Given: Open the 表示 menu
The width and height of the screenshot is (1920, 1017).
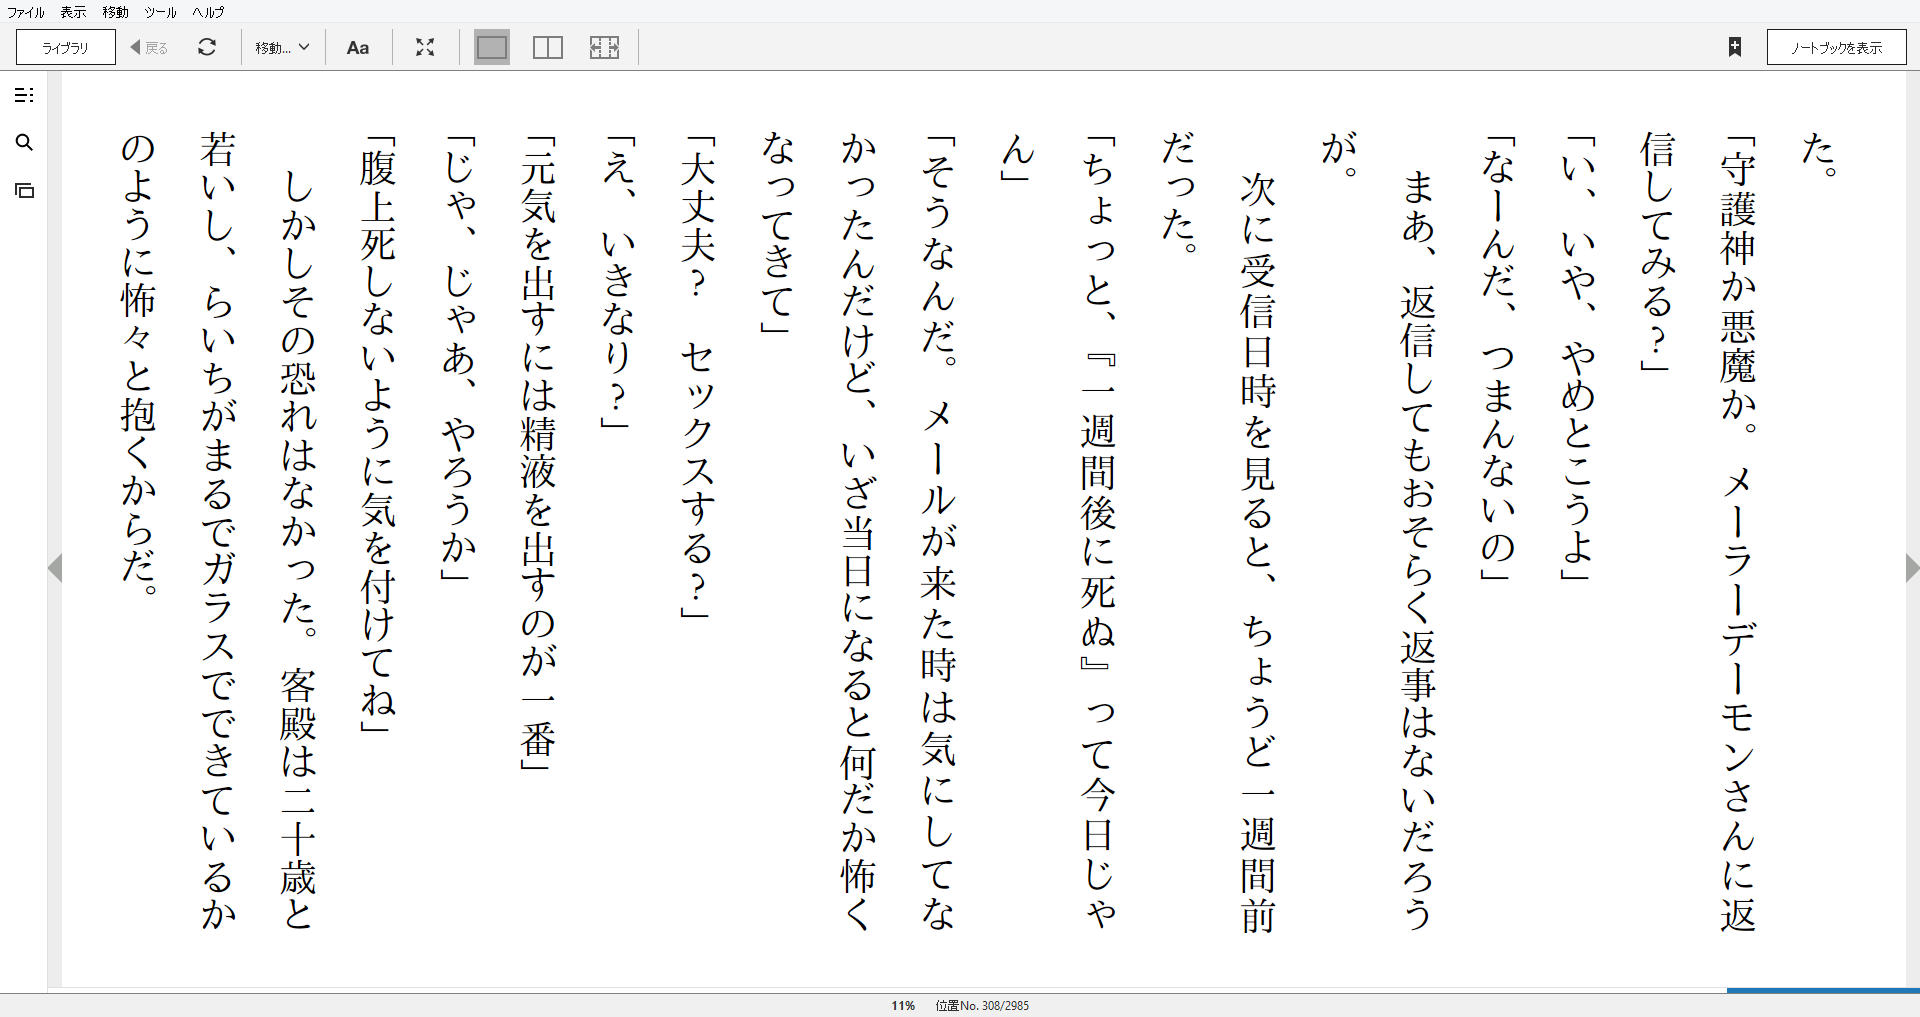Looking at the screenshot, I should point(73,12).
